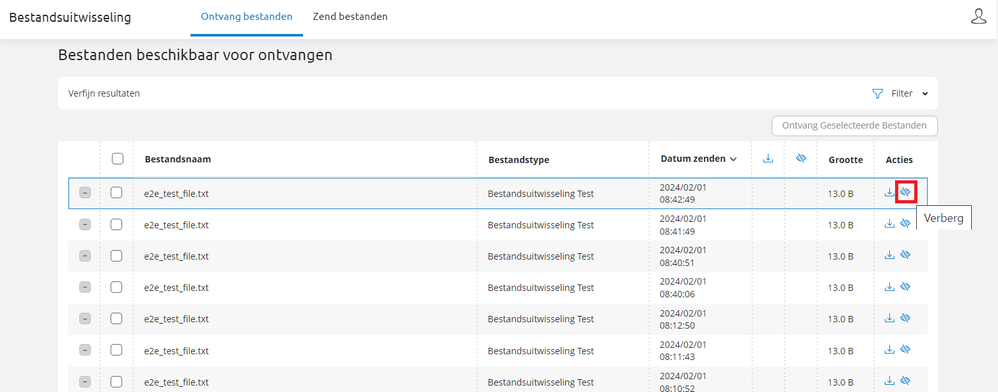
Task: Click Bestandsuitwisseling Test in the 08:12:50 row
Action: pos(540,319)
